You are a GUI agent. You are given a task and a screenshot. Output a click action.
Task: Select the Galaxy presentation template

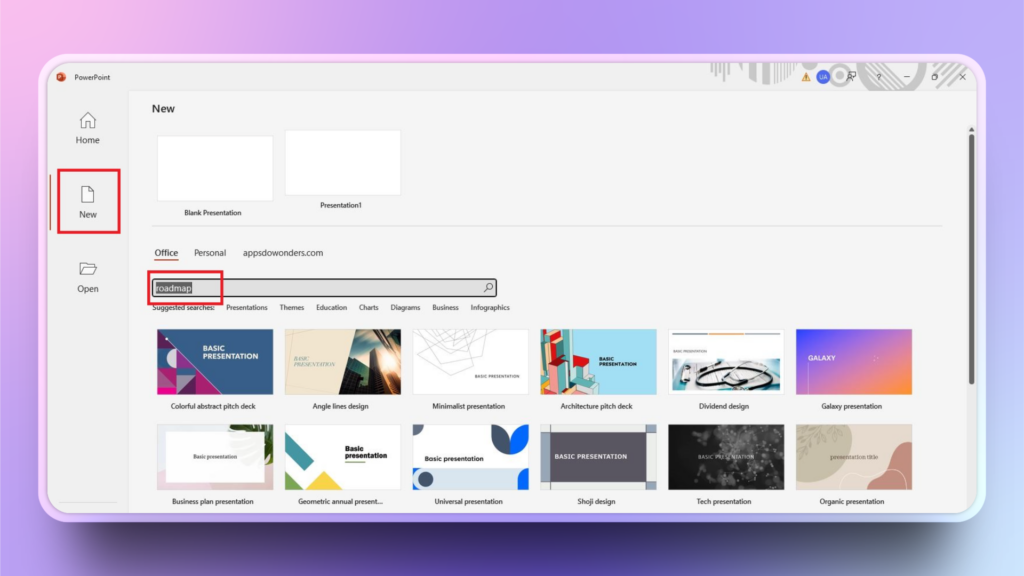853,362
